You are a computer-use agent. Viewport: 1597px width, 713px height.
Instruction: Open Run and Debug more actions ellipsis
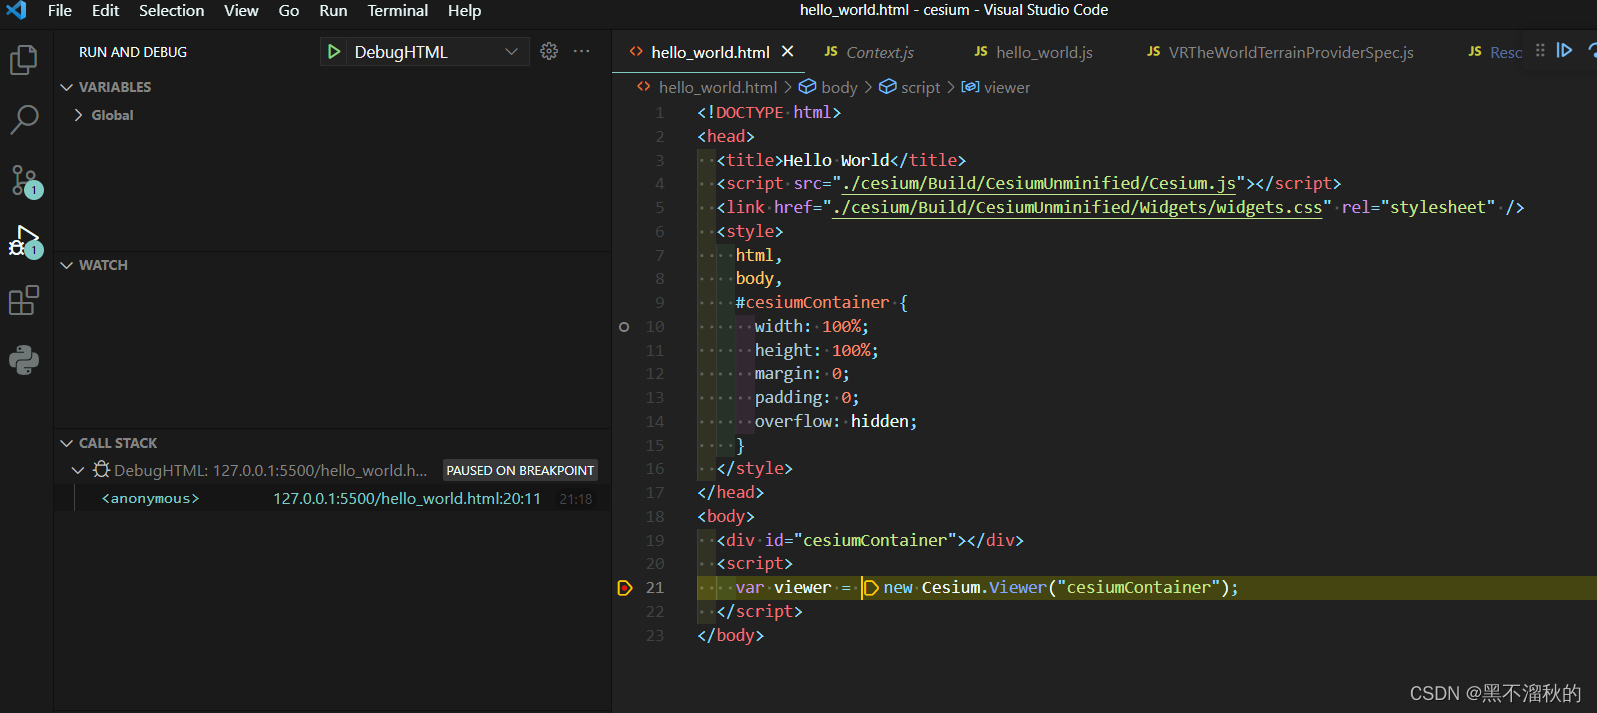[581, 51]
